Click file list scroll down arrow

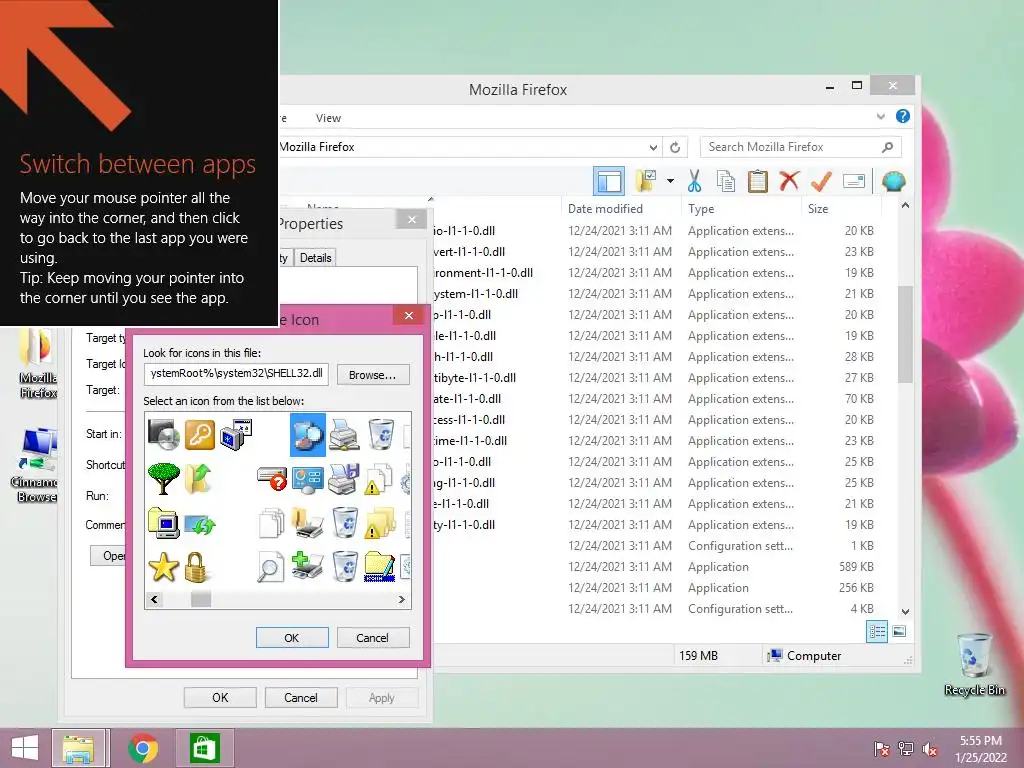905,612
